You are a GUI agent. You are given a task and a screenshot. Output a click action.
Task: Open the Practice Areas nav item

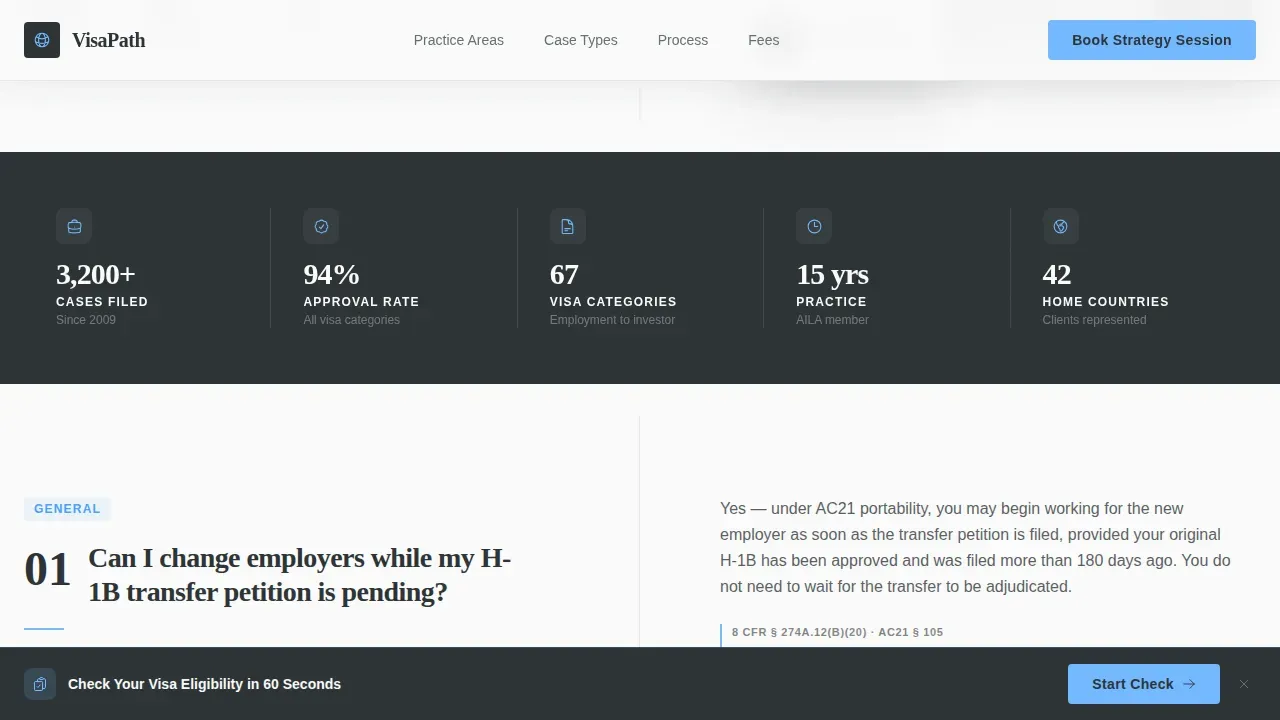click(x=459, y=40)
